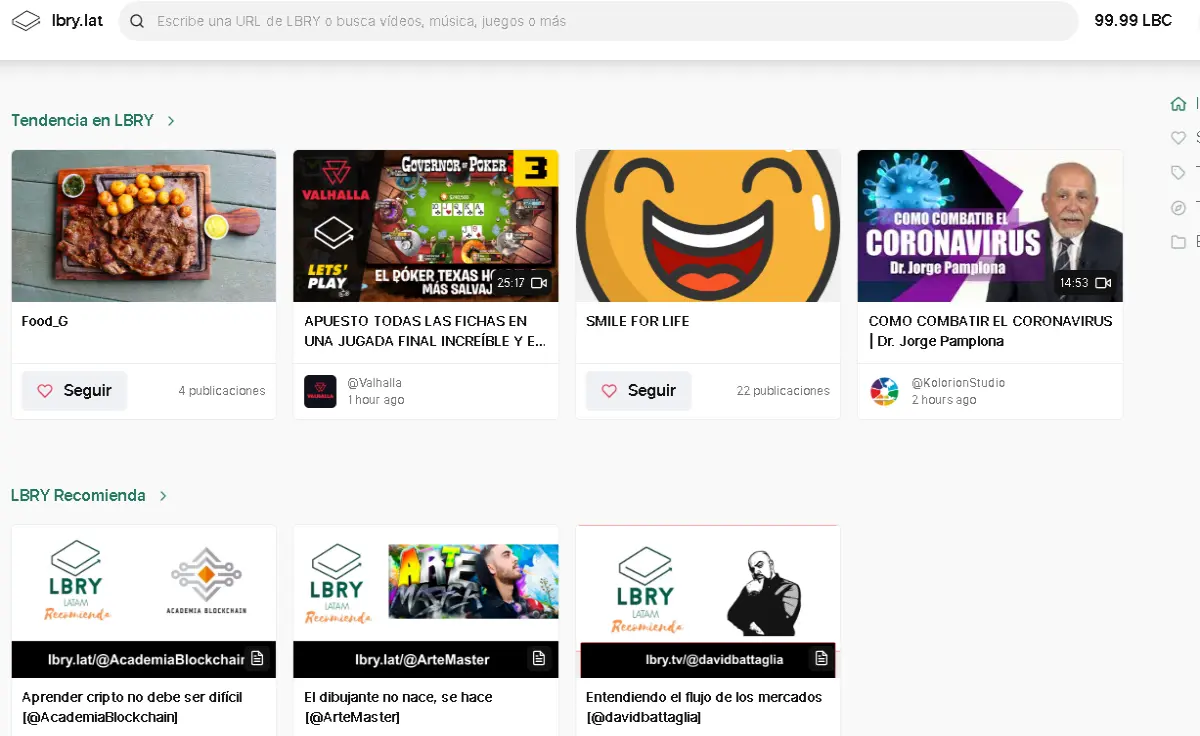This screenshot has width=1200, height=736.
Task: Open the Coronavirus video thumbnail
Action: click(989, 226)
